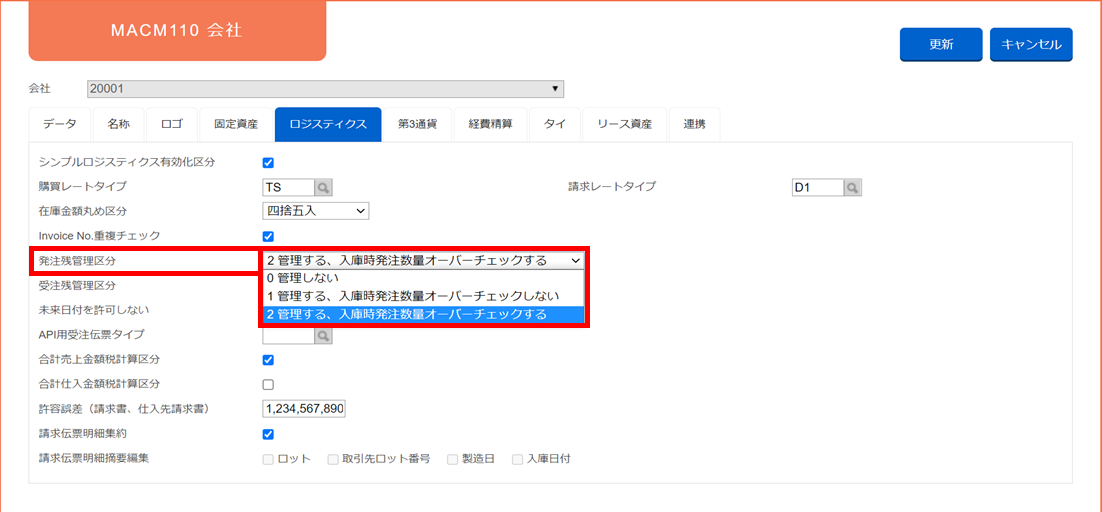Open lookup search for API用受注伝票タイプ

[x=323, y=336]
